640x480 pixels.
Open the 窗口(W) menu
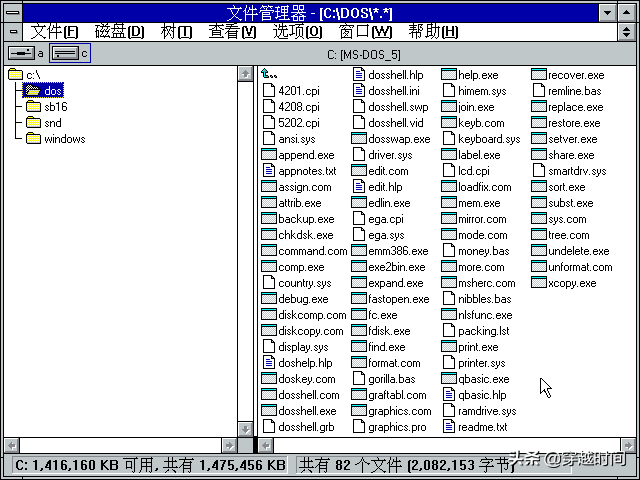click(x=365, y=31)
